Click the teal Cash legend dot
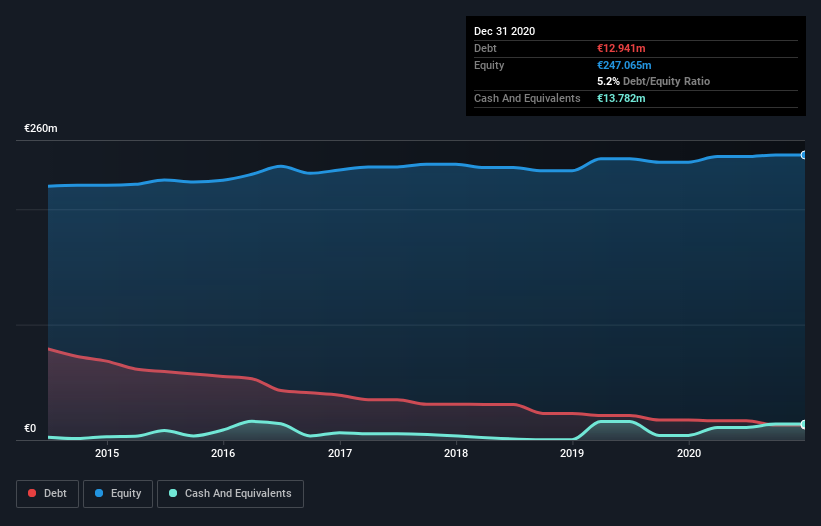This screenshot has height=526, width=821. [173, 493]
